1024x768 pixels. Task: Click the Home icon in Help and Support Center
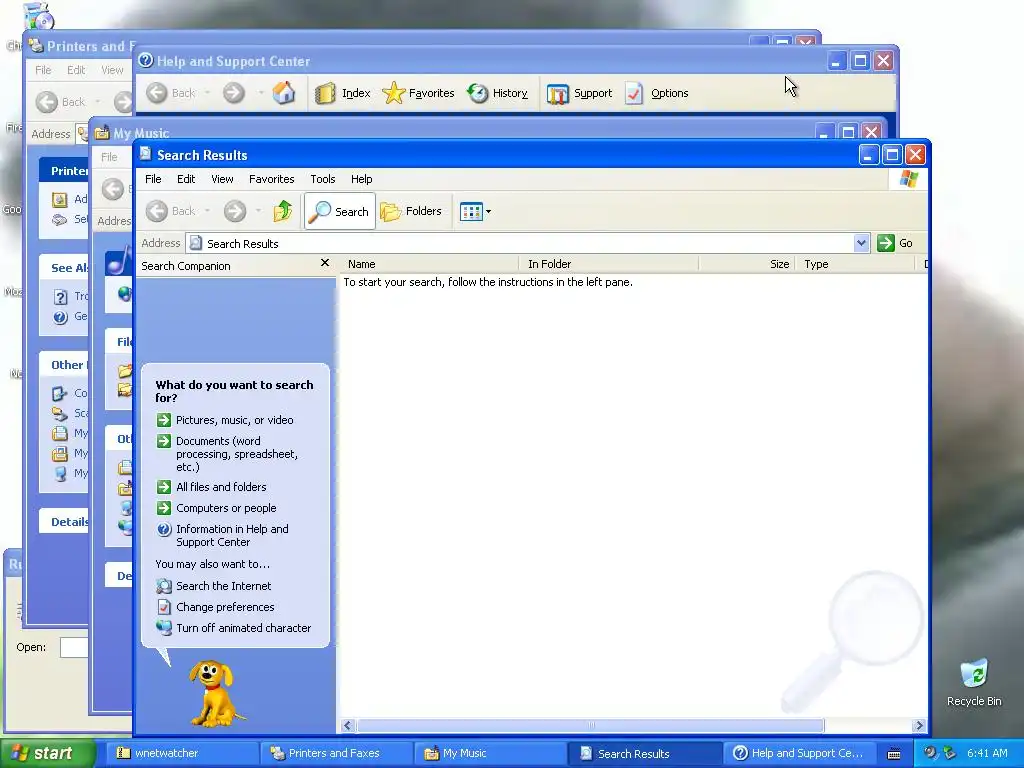pyautogui.click(x=283, y=93)
